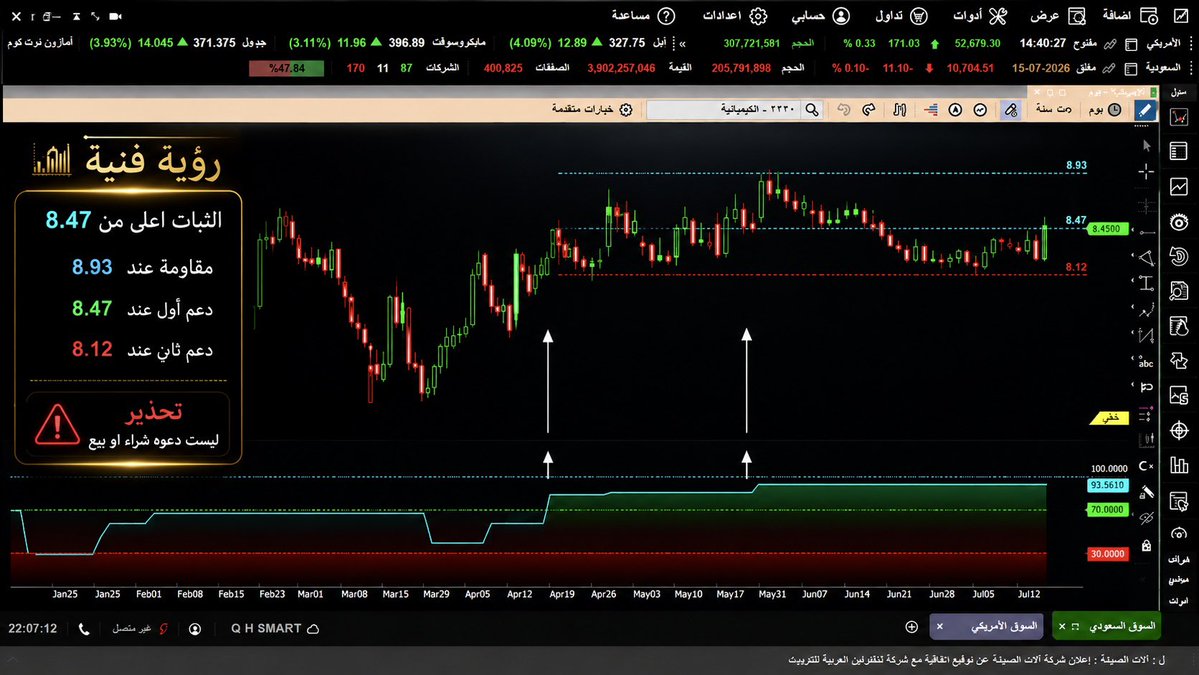Screen dimensions: 1199x675
Task: Click the clear drawings C× icon
Action: 1145,466
